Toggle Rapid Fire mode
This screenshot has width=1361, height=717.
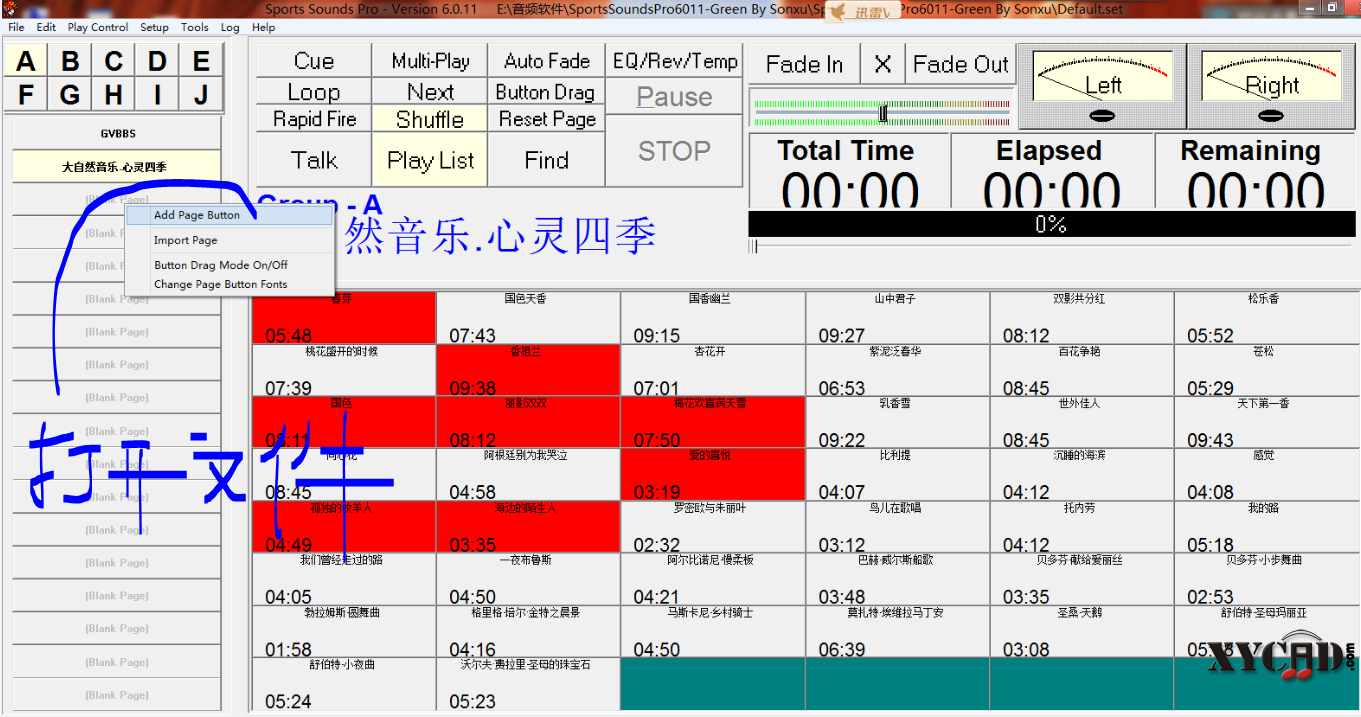[x=314, y=119]
